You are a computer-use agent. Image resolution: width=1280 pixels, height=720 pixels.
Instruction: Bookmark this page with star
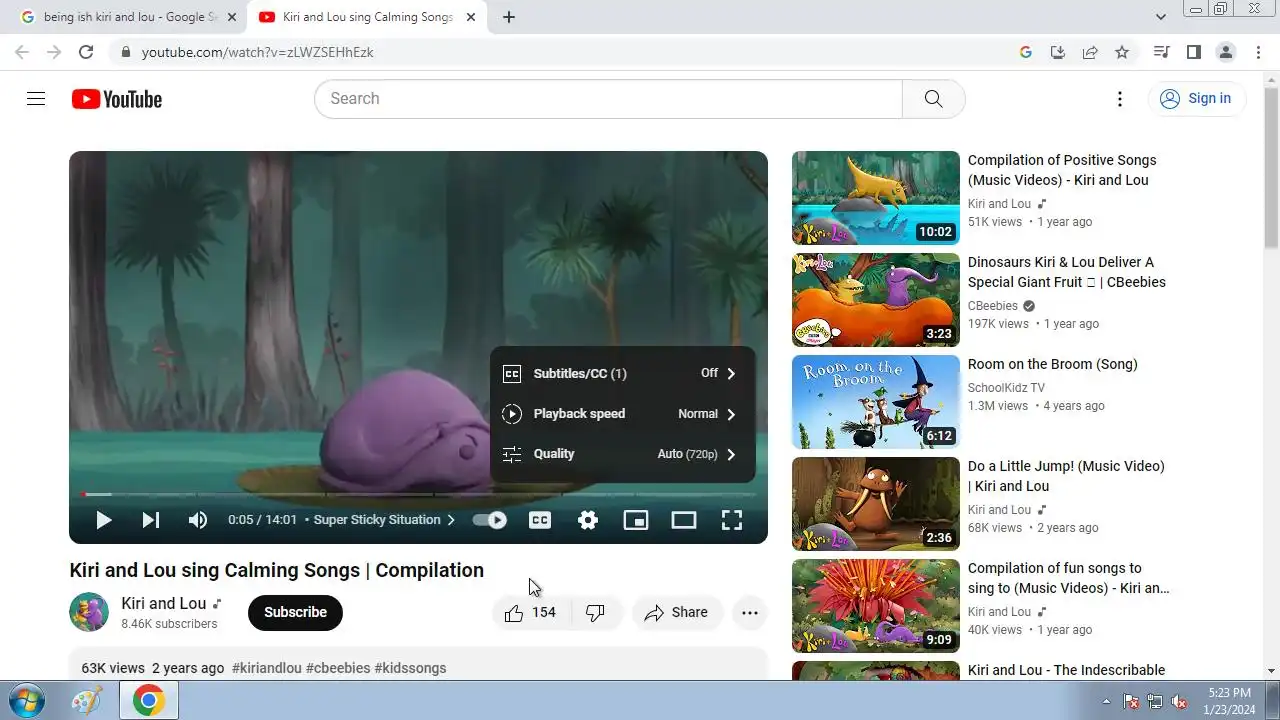[x=1122, y=52]
